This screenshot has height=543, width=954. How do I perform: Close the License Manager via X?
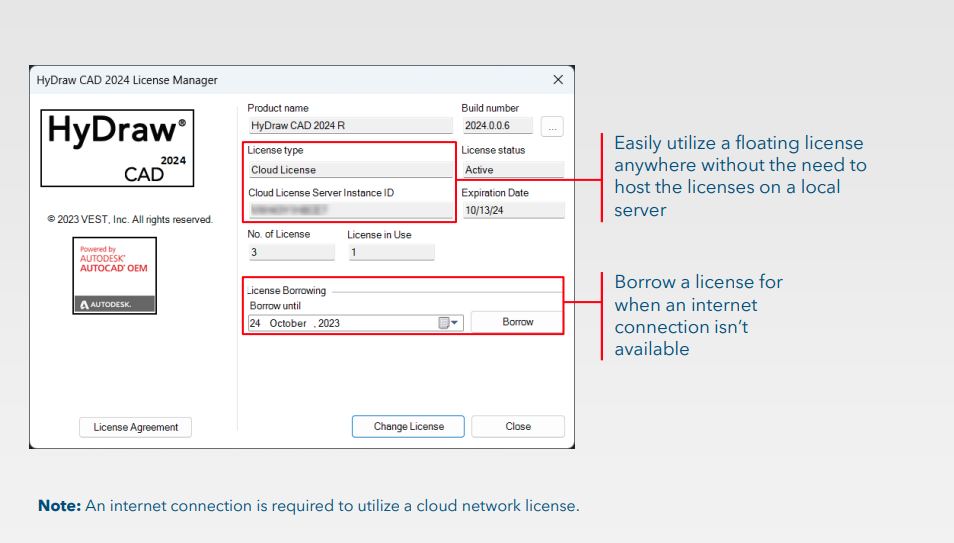click(558, 80)
